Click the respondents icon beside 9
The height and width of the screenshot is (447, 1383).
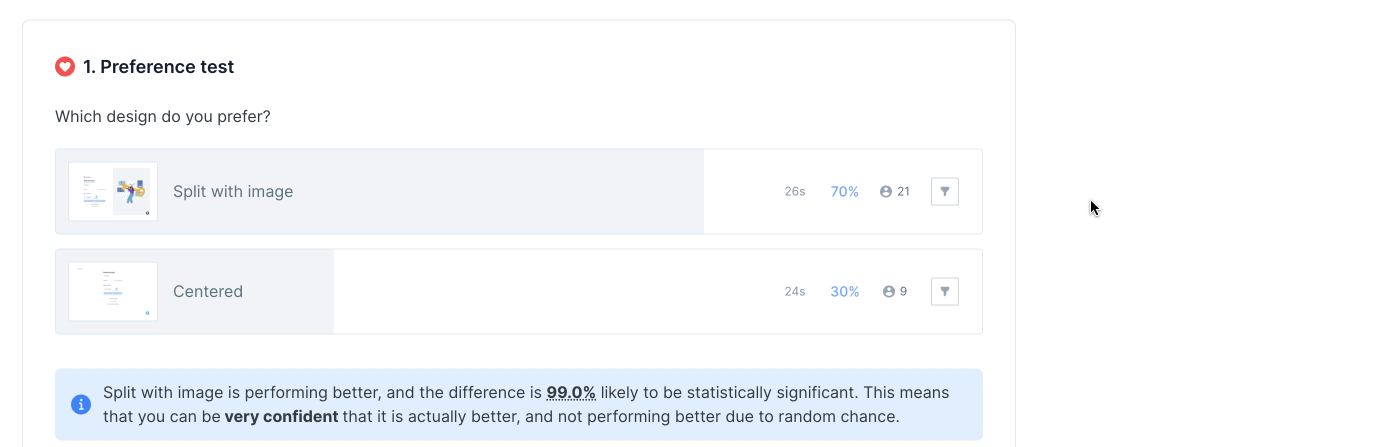(x=888, y=291)
